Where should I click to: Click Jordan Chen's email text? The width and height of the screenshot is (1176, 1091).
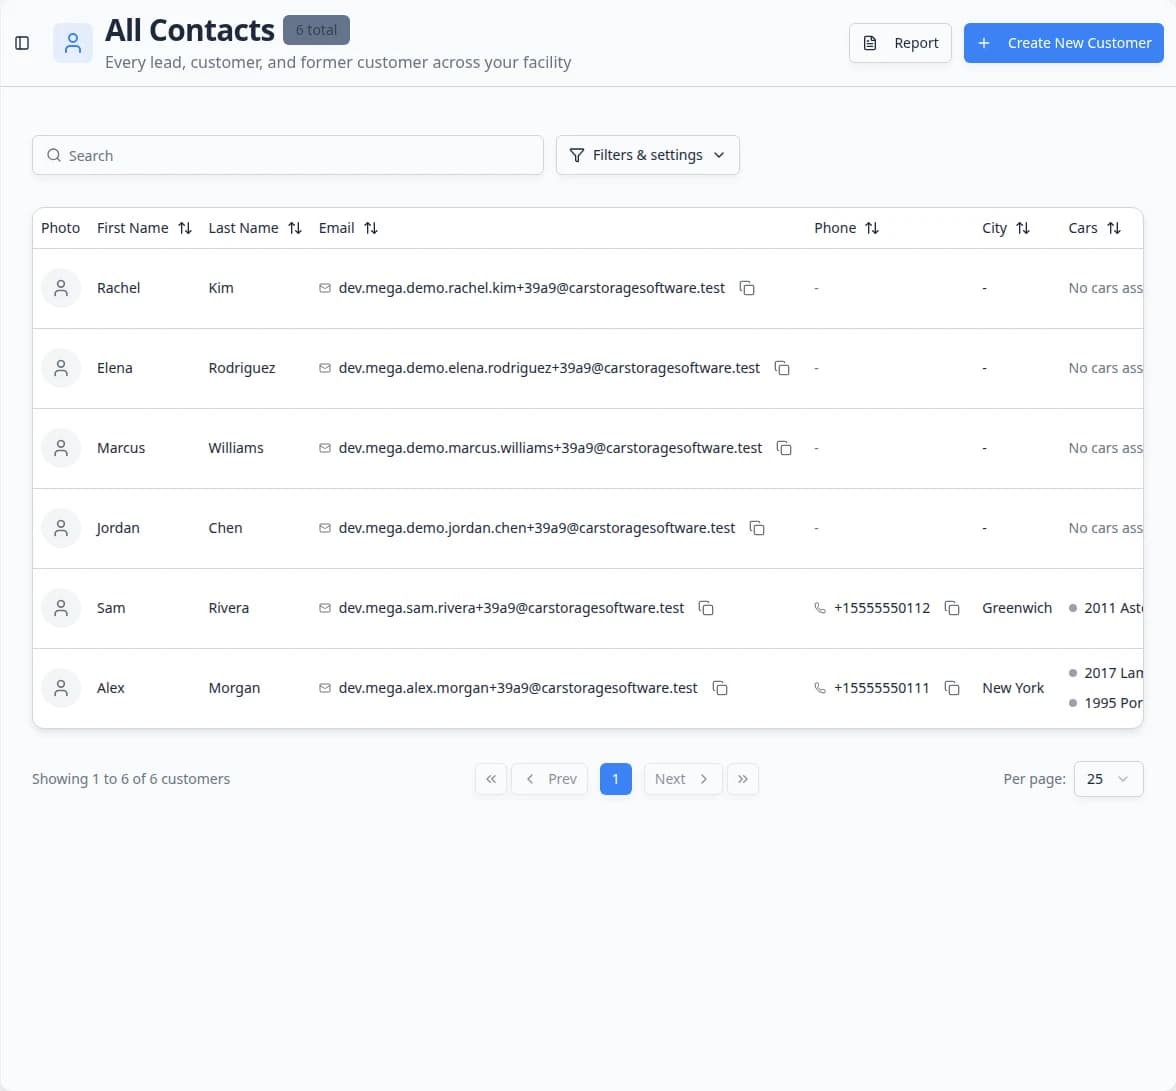coord(536,528)
